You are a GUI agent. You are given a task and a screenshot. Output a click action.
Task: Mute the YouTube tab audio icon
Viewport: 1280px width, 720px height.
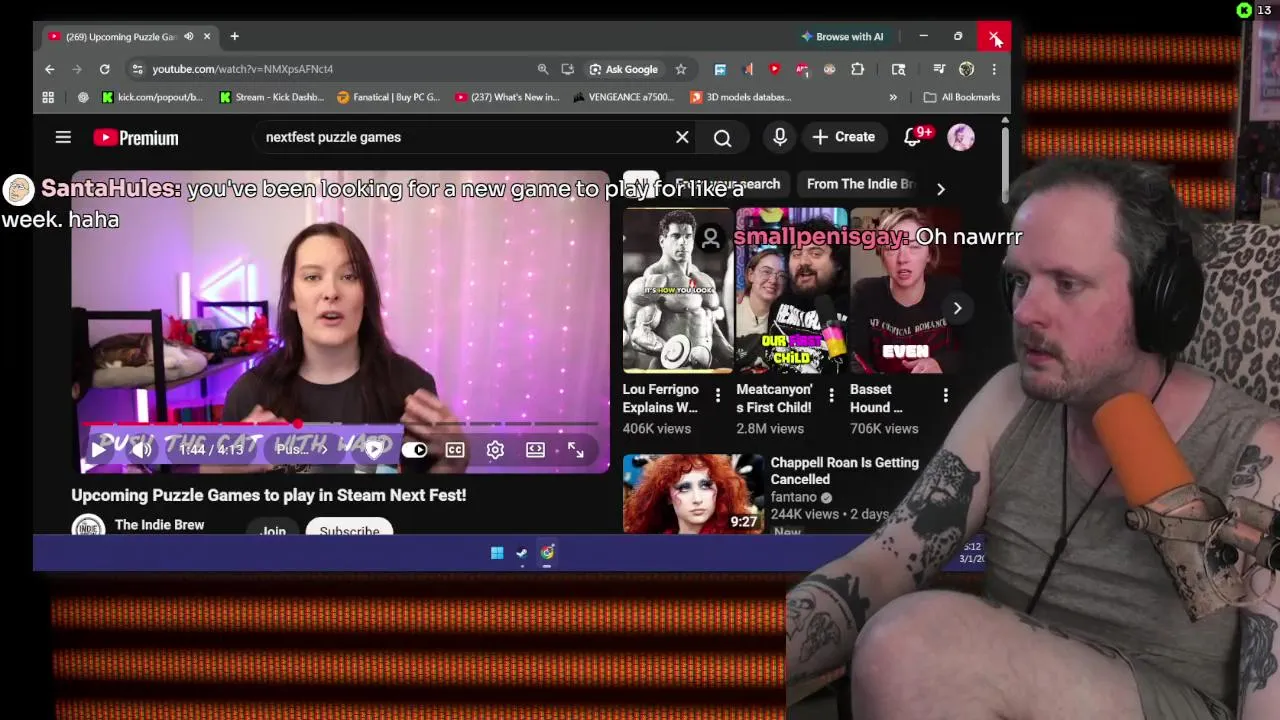(x=188, y=37)
